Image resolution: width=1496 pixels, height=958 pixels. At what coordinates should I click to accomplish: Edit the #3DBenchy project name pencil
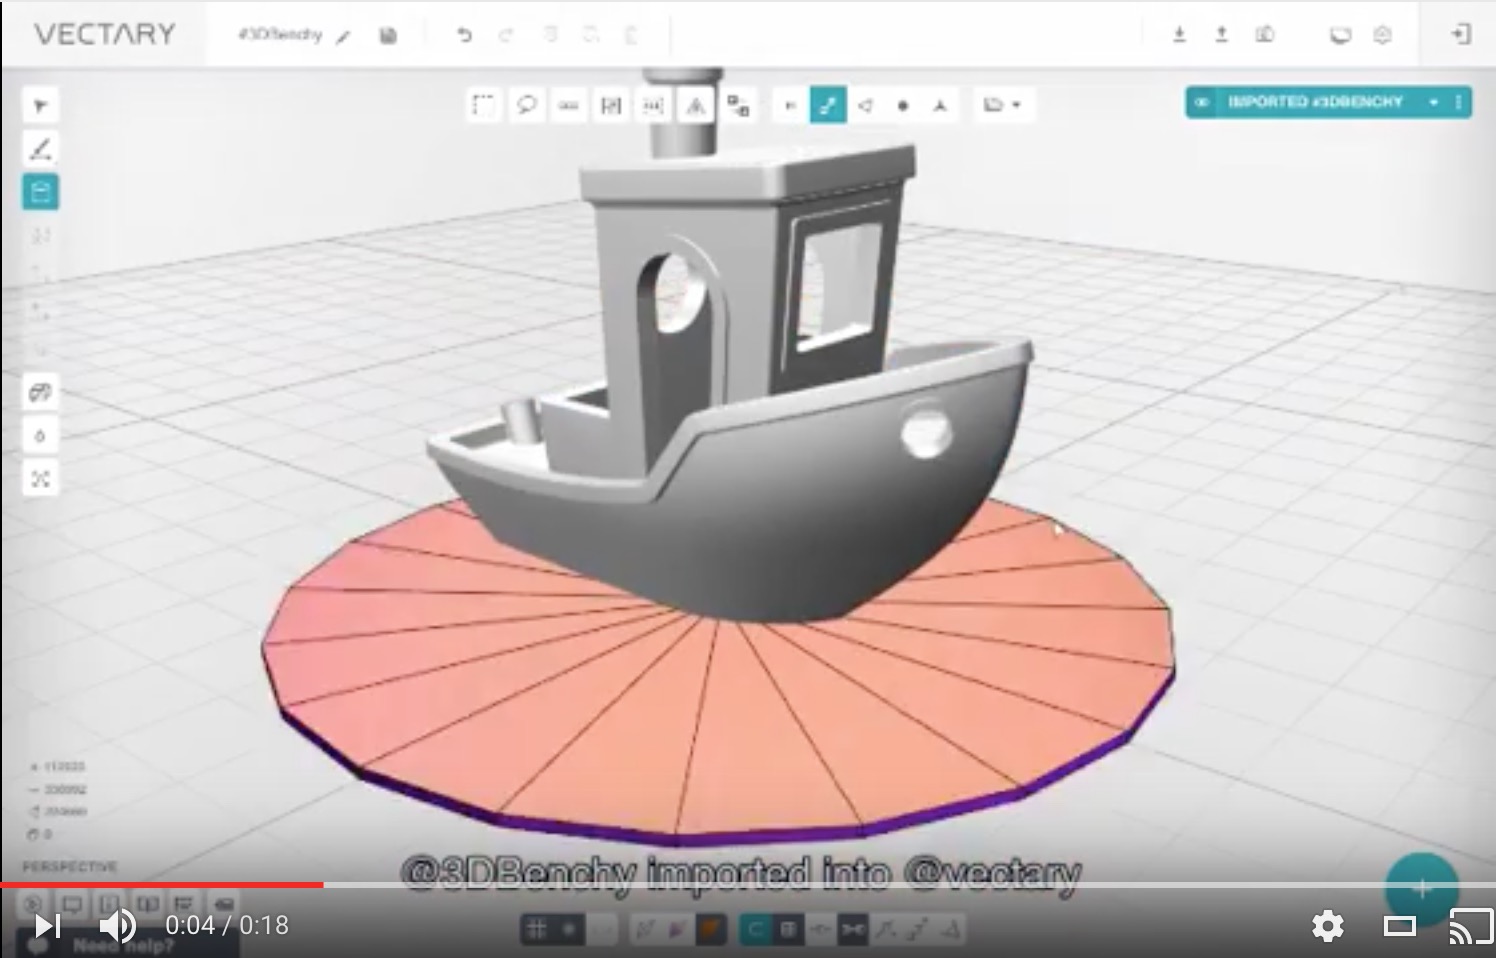tap(343, 36)
